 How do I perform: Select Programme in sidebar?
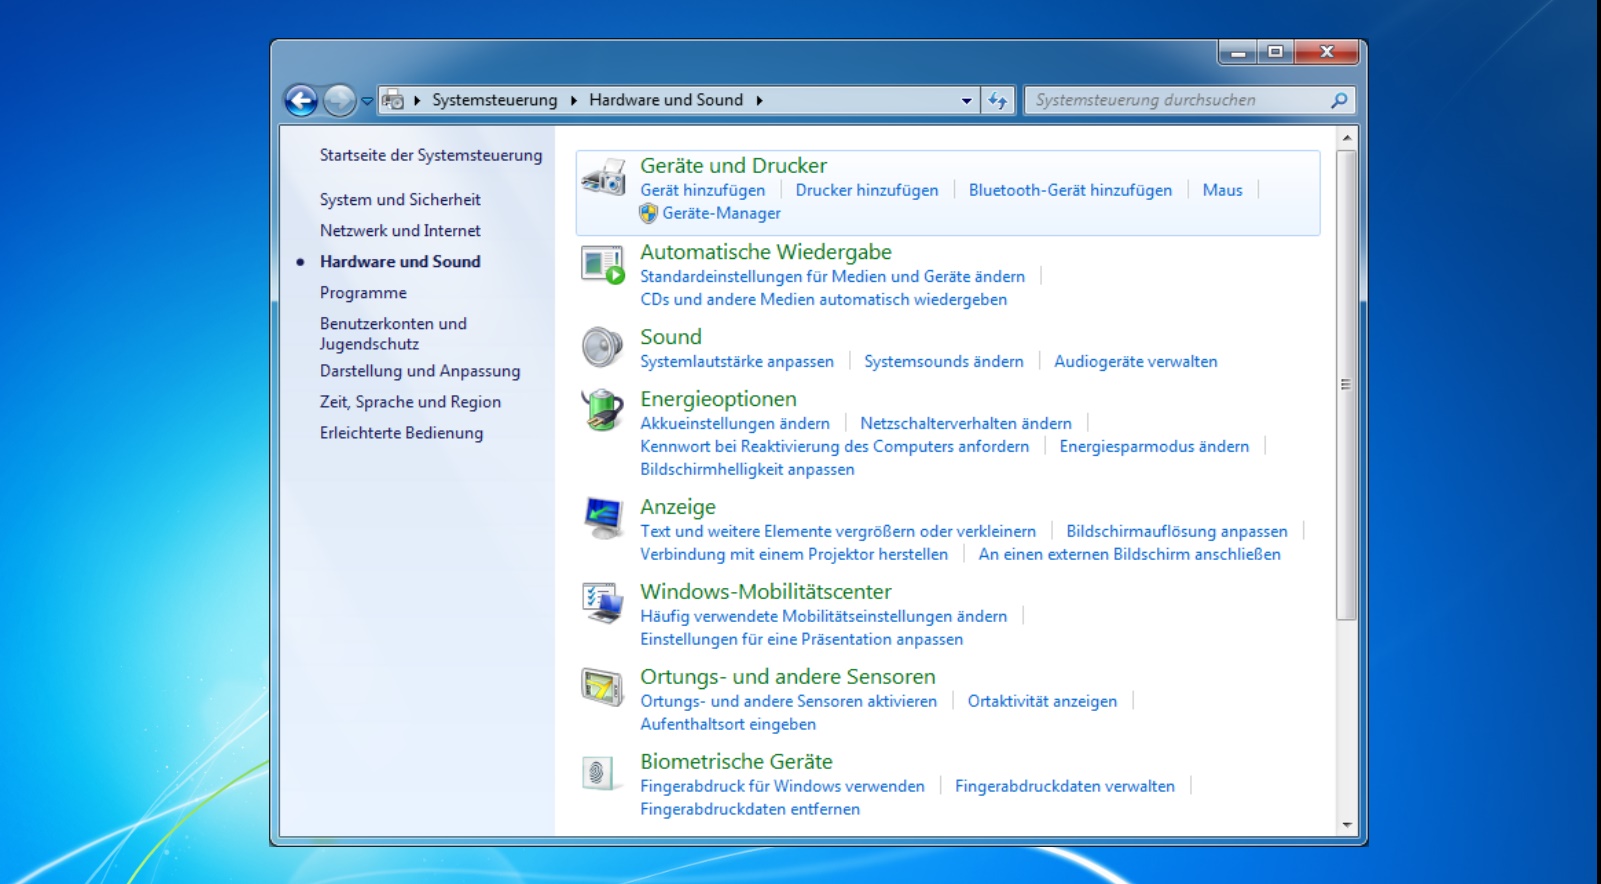point(363,293)
